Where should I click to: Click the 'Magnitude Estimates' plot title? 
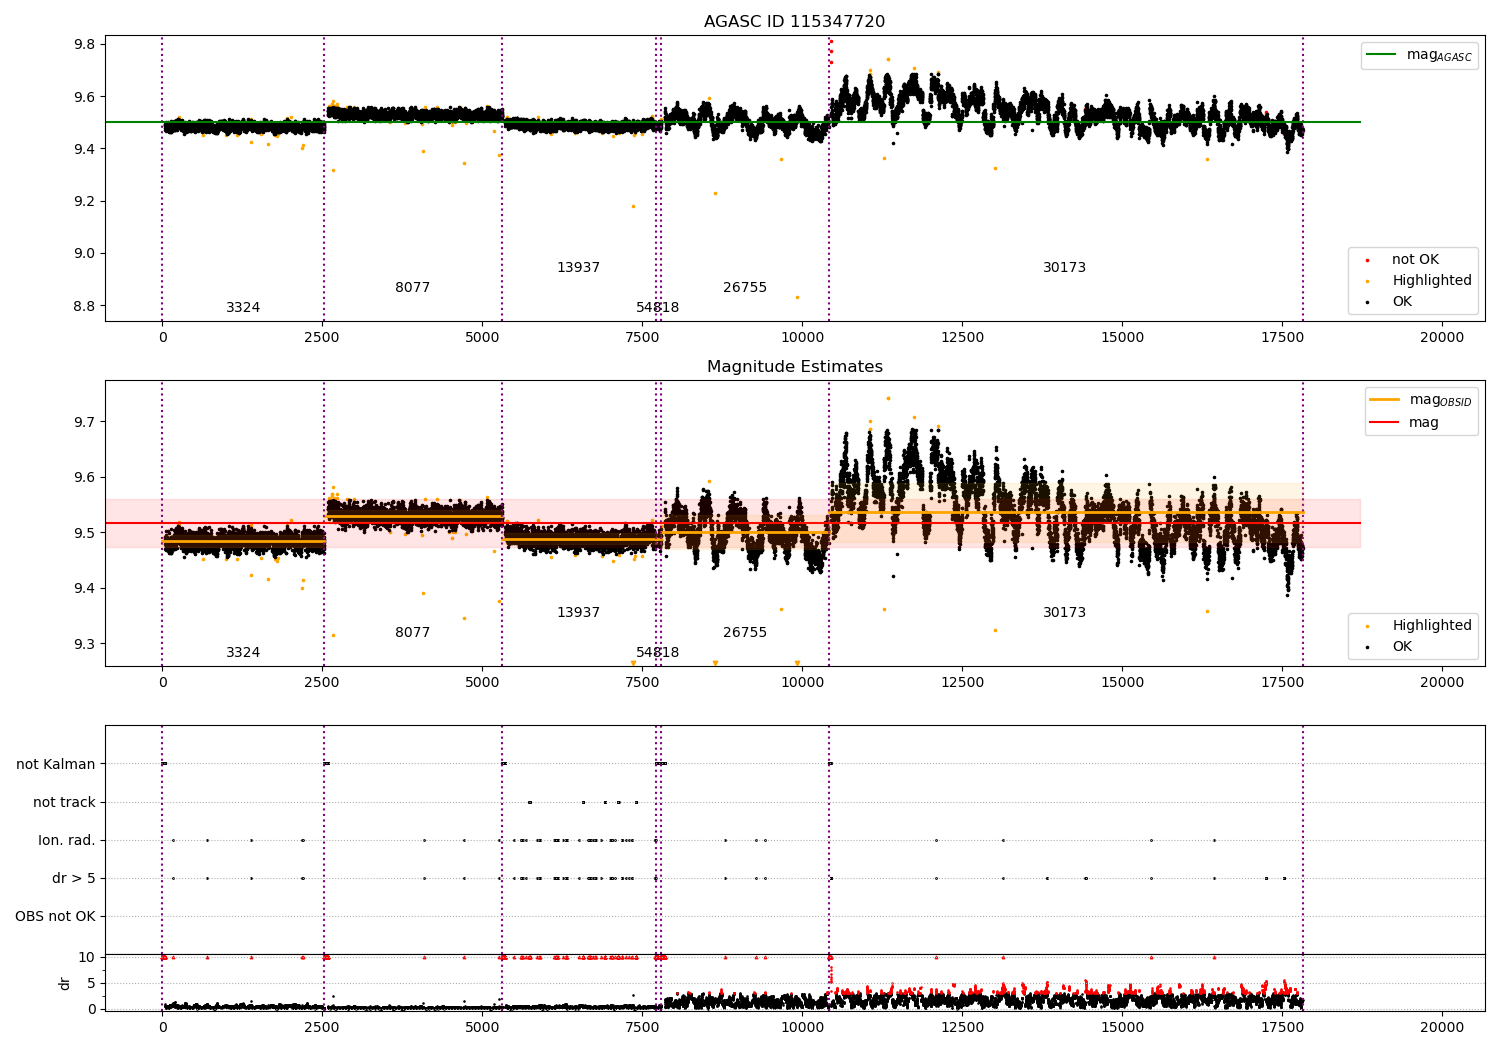tap(794, 367)
